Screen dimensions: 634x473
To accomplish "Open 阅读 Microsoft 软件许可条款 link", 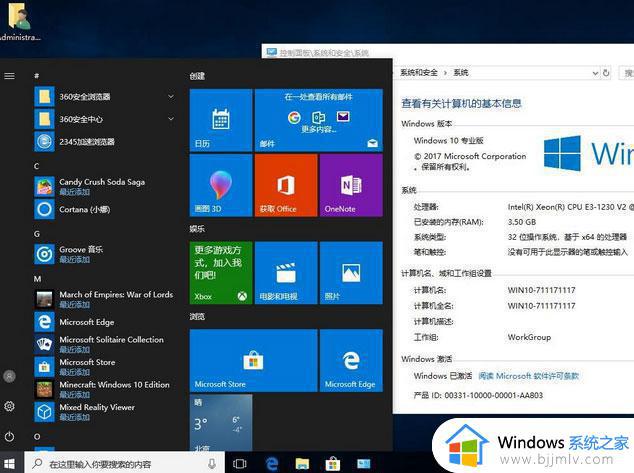I will 528,376.
